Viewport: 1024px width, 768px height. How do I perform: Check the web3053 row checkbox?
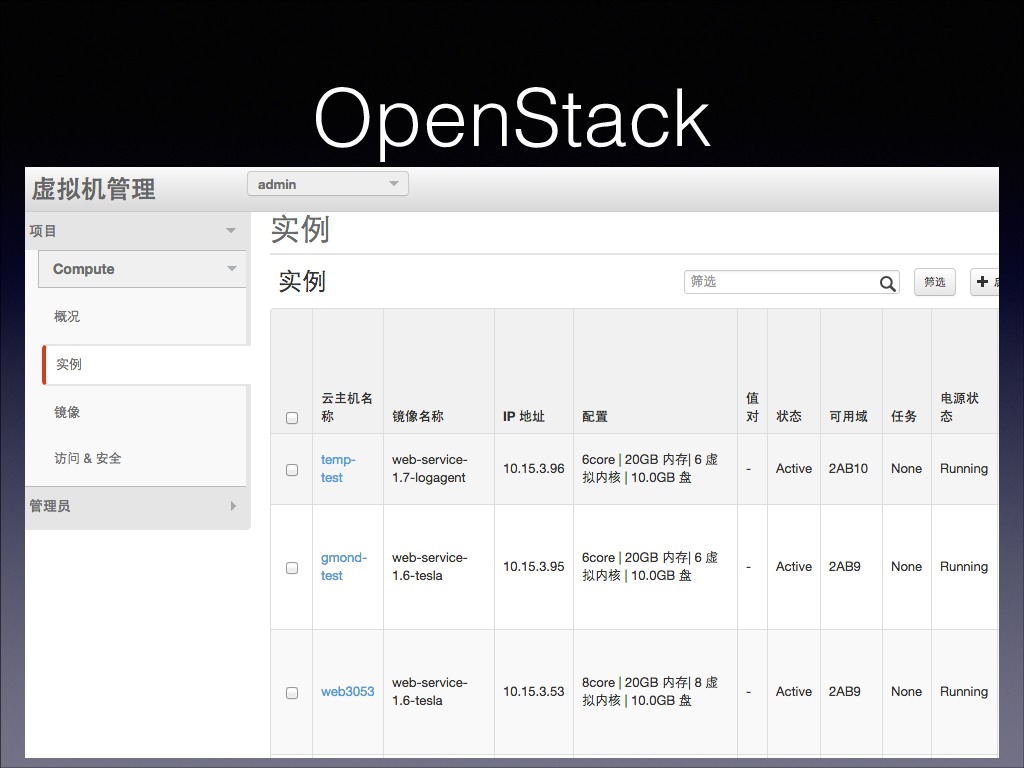coord(292,693)
